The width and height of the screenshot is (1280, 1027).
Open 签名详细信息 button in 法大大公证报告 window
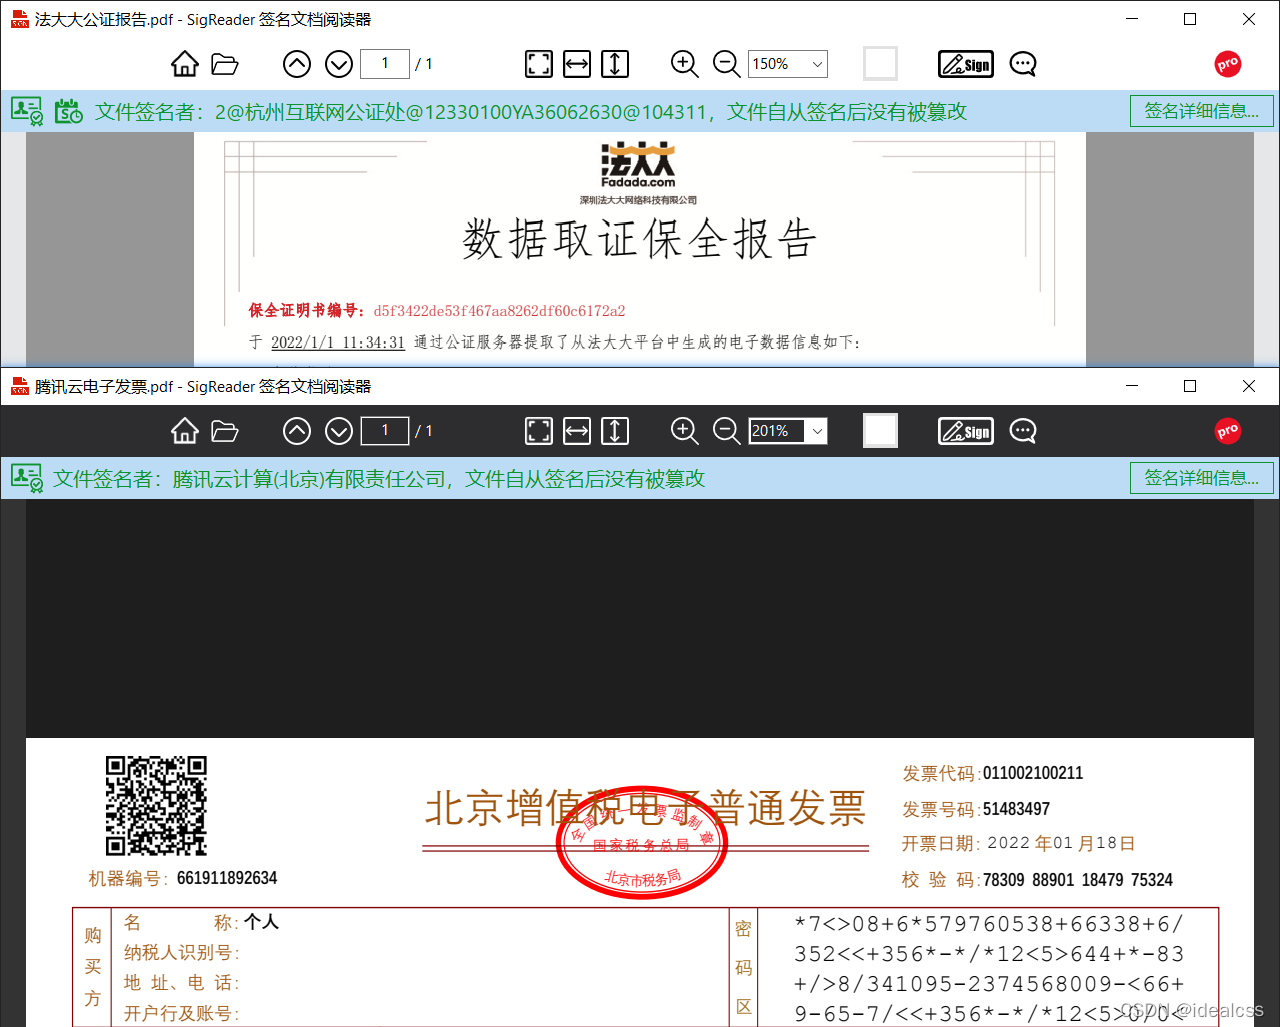[x=1202, y=111]
